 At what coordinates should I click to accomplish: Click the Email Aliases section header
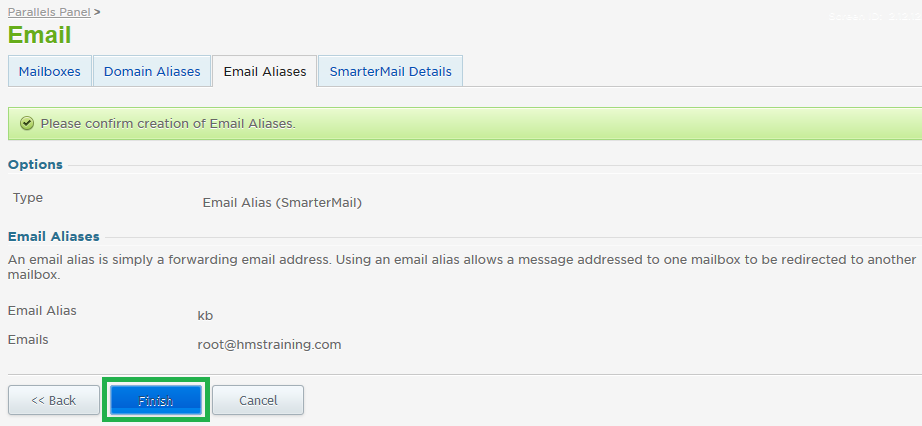[54, 237]
